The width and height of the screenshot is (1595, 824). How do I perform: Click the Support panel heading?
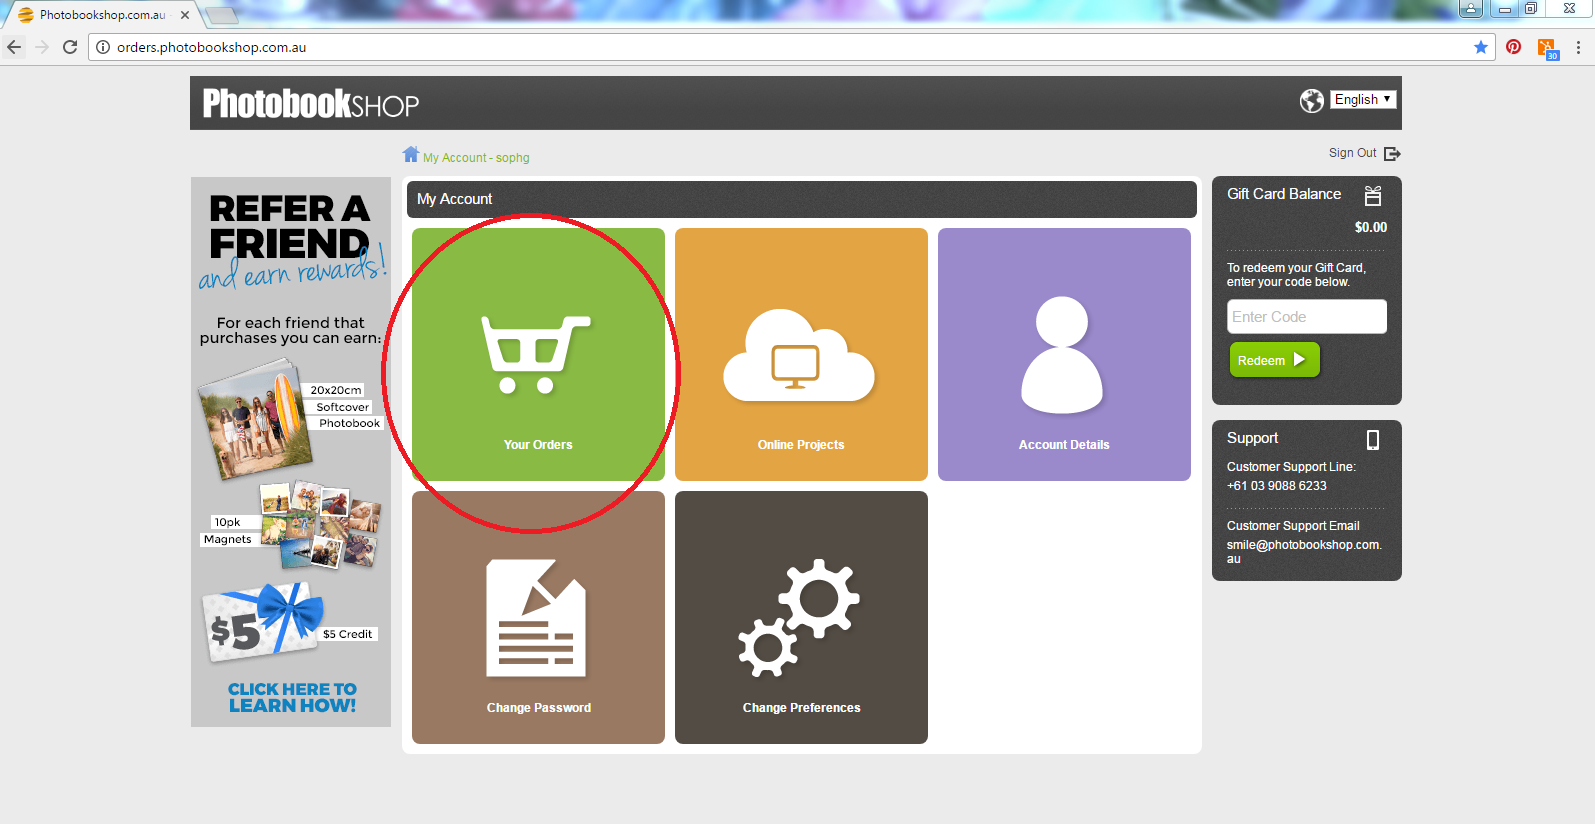coord(1253,438)
